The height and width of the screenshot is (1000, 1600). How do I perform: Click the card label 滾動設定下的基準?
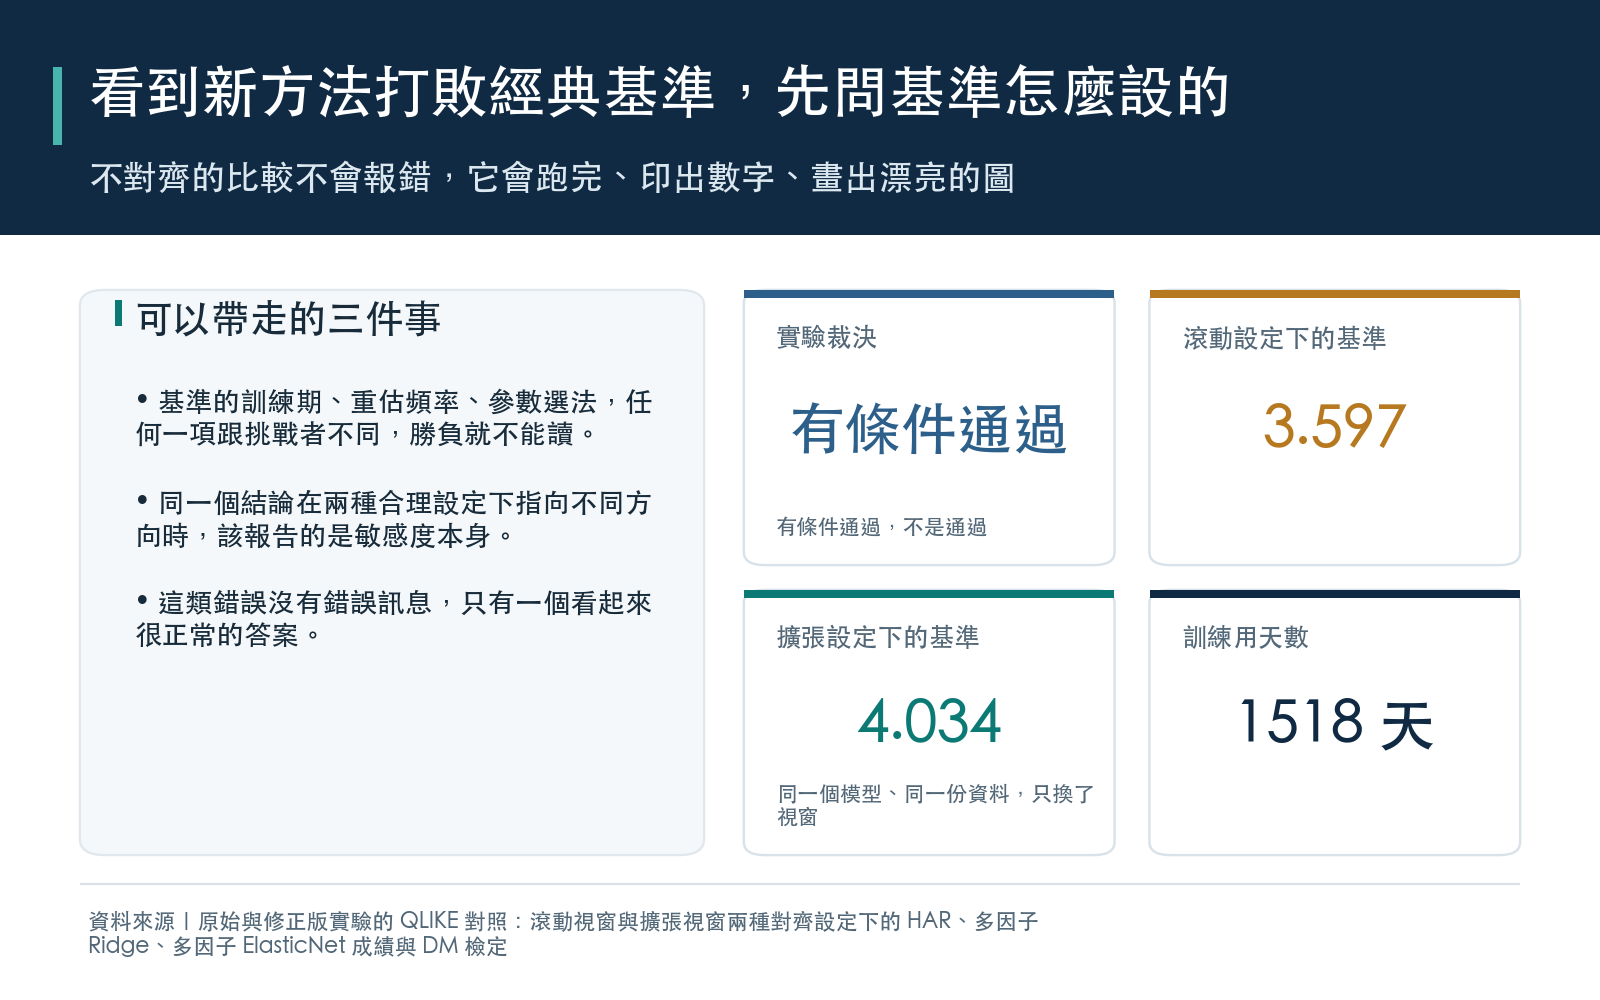(x=1285, y=338)
